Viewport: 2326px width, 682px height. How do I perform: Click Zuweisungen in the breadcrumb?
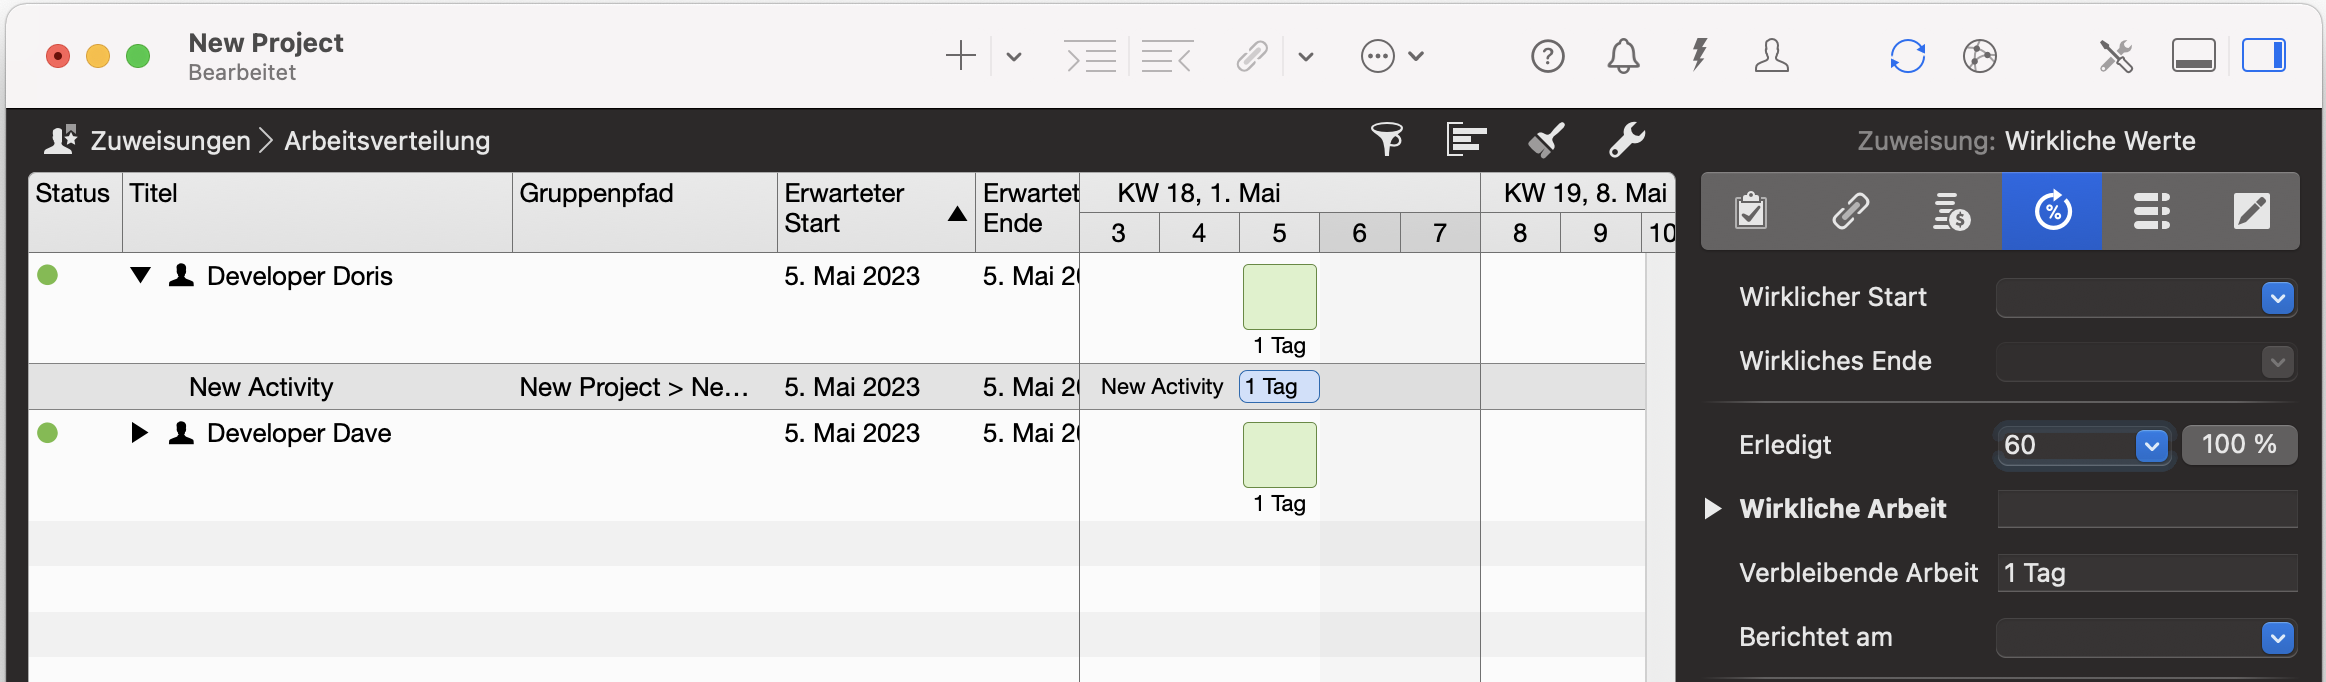pos(170,141)
